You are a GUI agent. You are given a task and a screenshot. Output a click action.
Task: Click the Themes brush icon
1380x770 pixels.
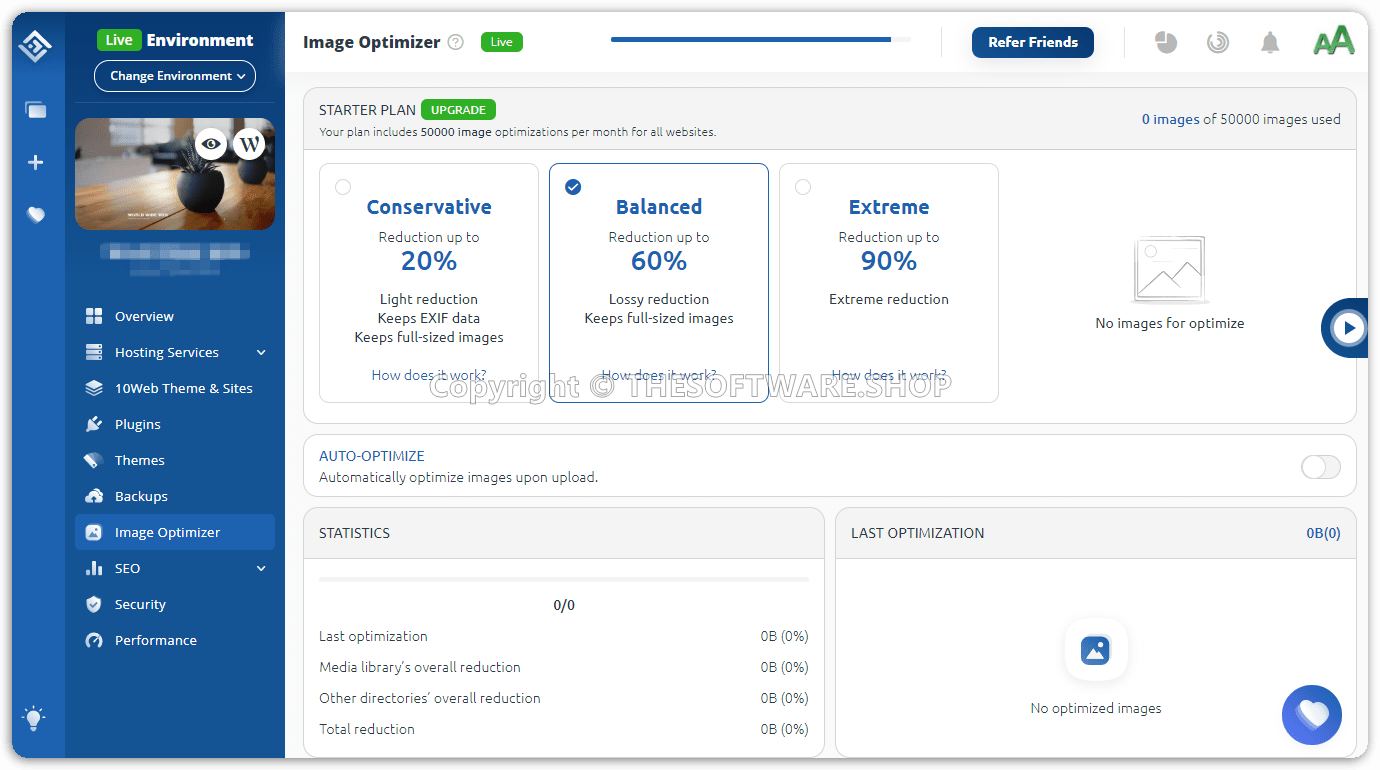[x=94, y=460]
